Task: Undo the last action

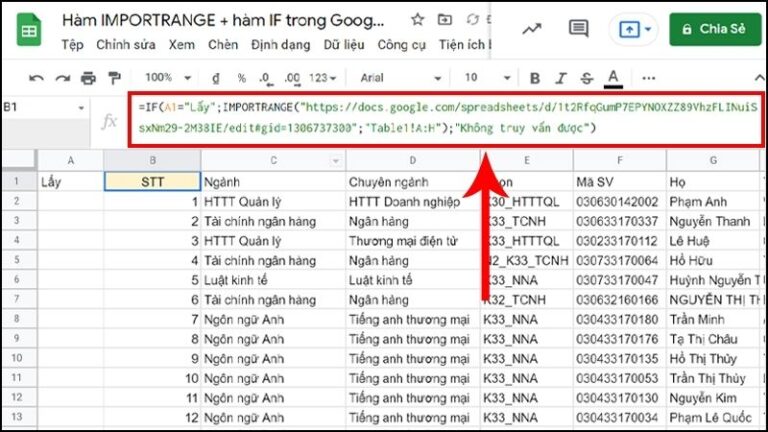Action: pyautogui.click(x=36, y=78)
